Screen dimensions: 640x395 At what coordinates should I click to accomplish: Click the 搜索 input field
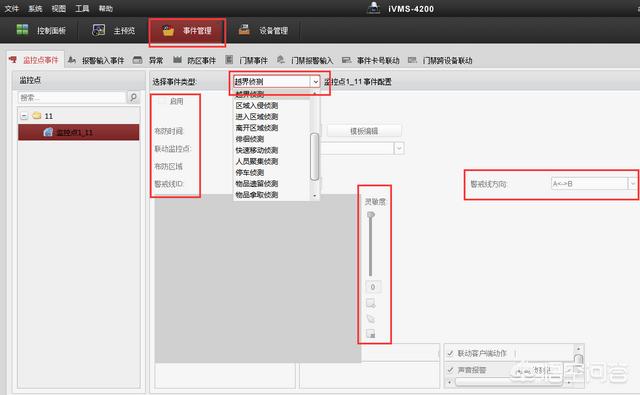click(72, 98)
